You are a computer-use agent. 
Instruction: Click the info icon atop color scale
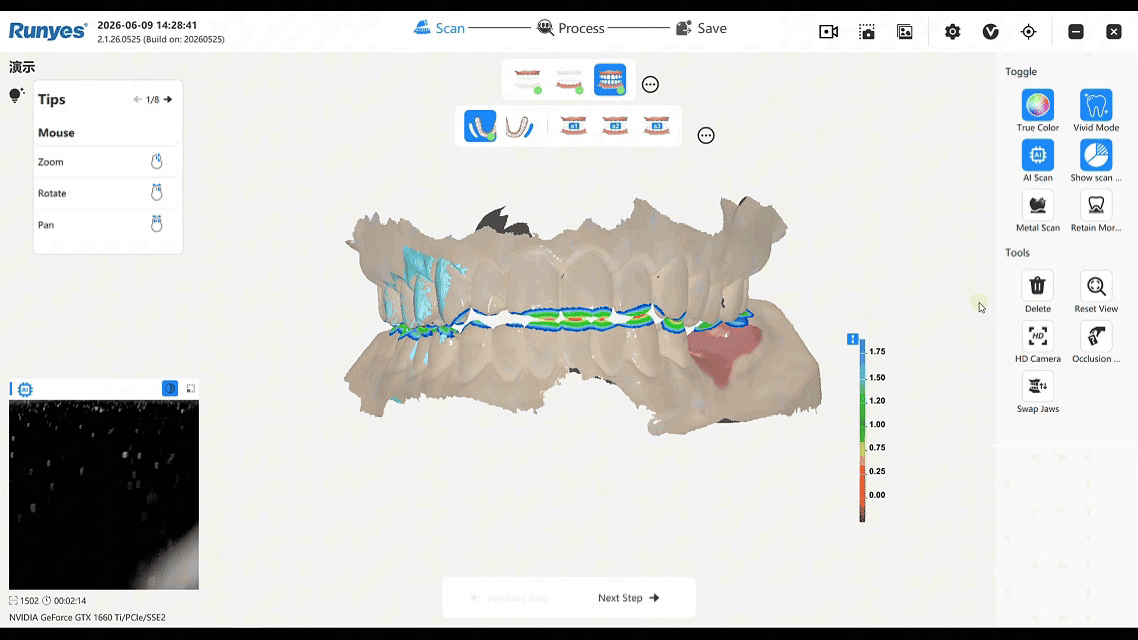pyautogui.click(x=853, y=339)
